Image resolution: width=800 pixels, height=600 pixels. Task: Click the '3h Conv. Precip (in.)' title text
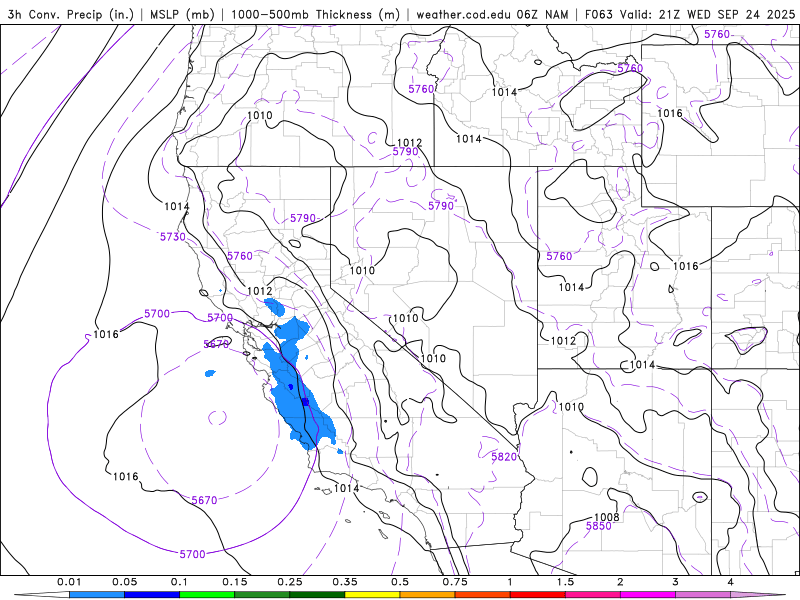70,14
